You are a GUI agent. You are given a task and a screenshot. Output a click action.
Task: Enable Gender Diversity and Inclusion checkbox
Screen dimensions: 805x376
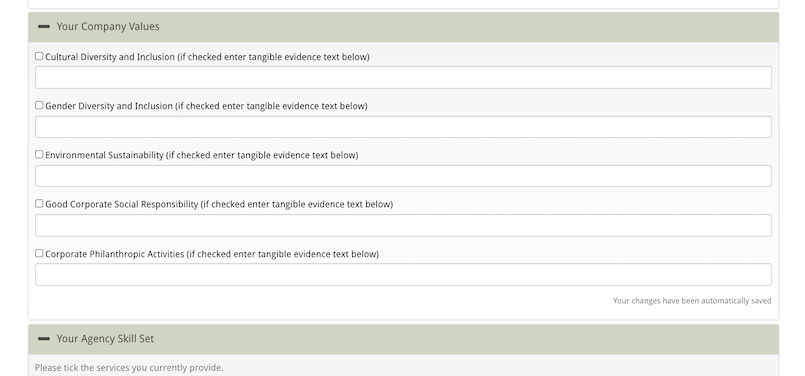[39, 105]
